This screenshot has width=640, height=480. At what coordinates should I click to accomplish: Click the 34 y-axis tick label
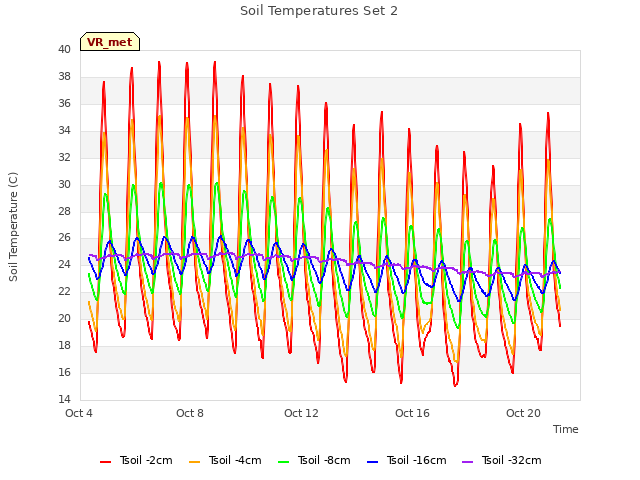[64, 130]
